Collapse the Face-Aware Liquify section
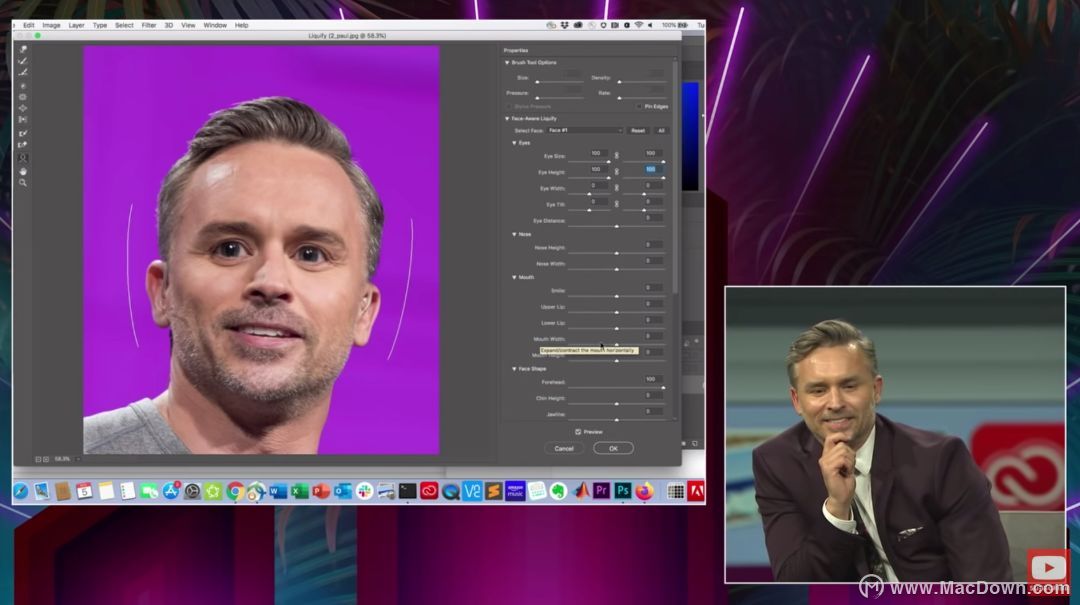Image resolution: width=1080 pixels, height=605 pixels. pyautogui.click(x=507, y=119)
